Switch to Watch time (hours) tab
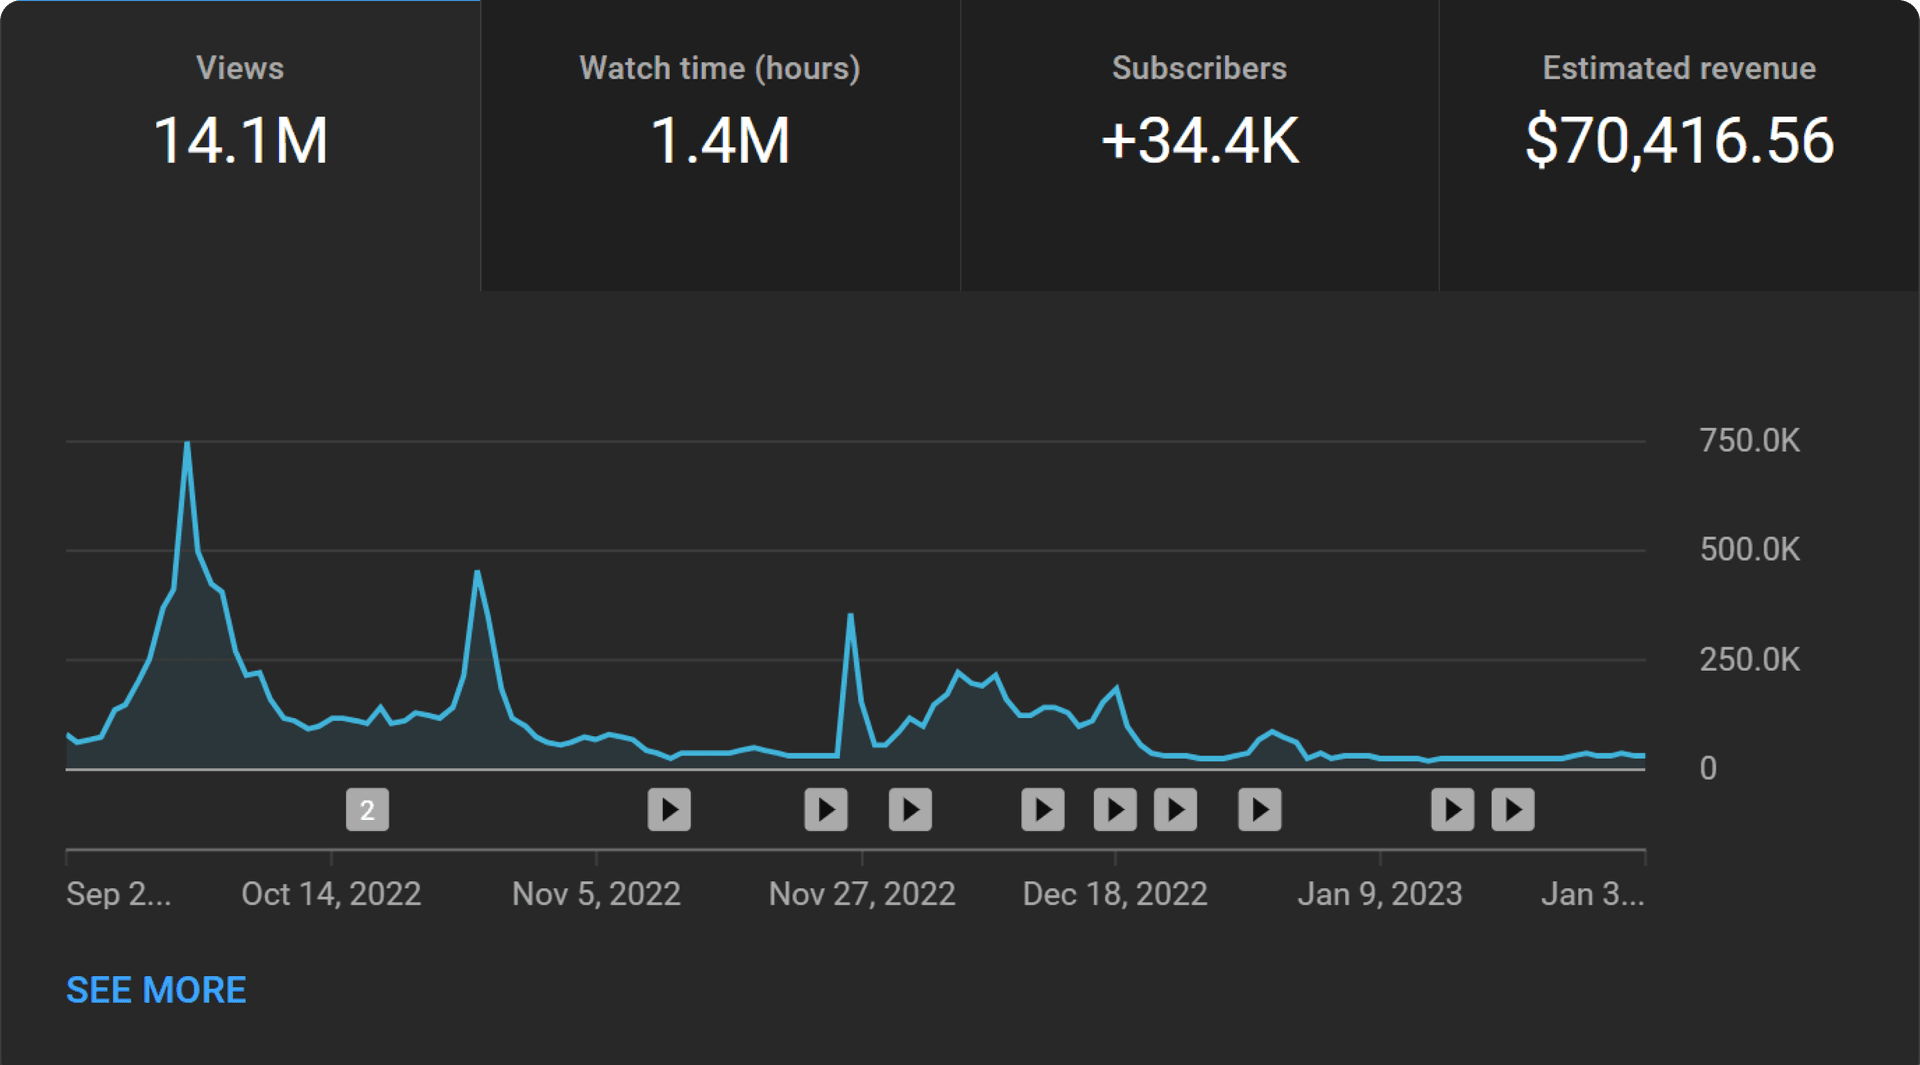 click(720, 146)
